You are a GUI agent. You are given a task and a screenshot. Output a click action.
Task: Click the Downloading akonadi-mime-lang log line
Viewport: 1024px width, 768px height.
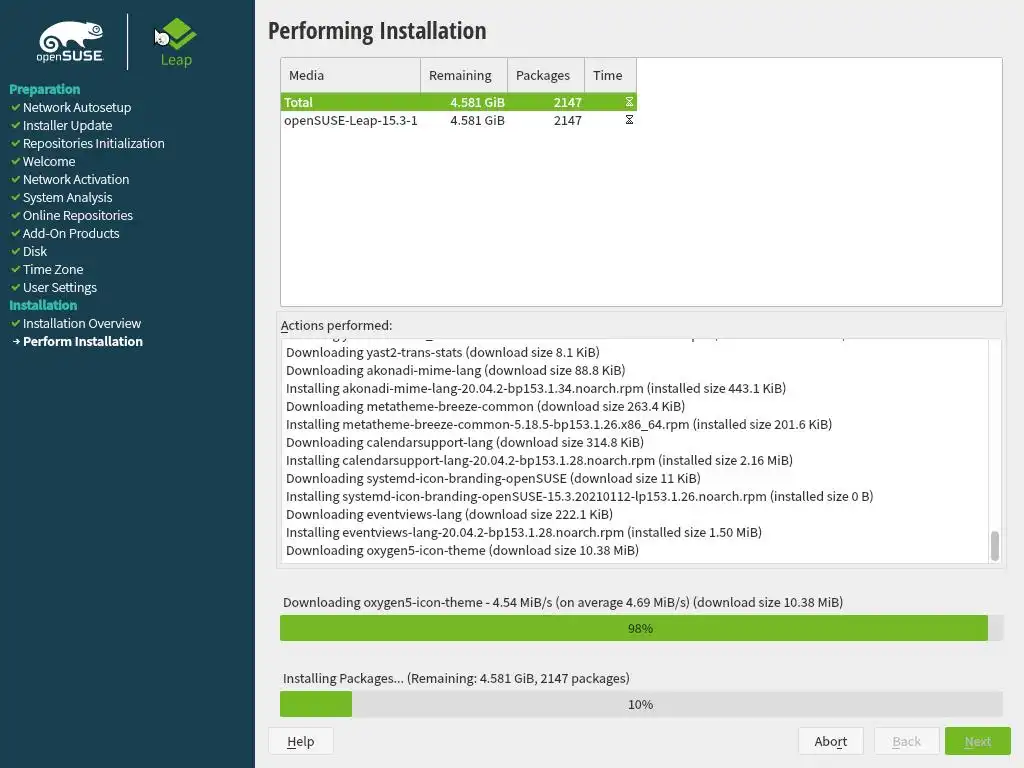pyautogui.click(x=455, y=370)
